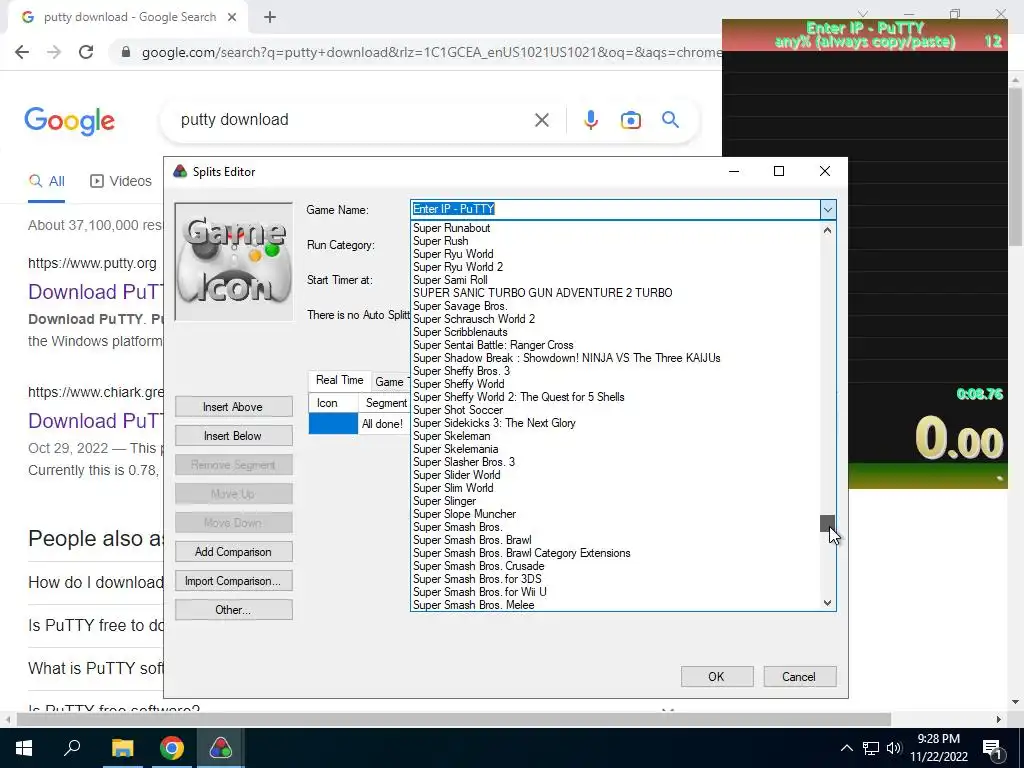Open a new Chrome tab with plus

coord(270,18)
